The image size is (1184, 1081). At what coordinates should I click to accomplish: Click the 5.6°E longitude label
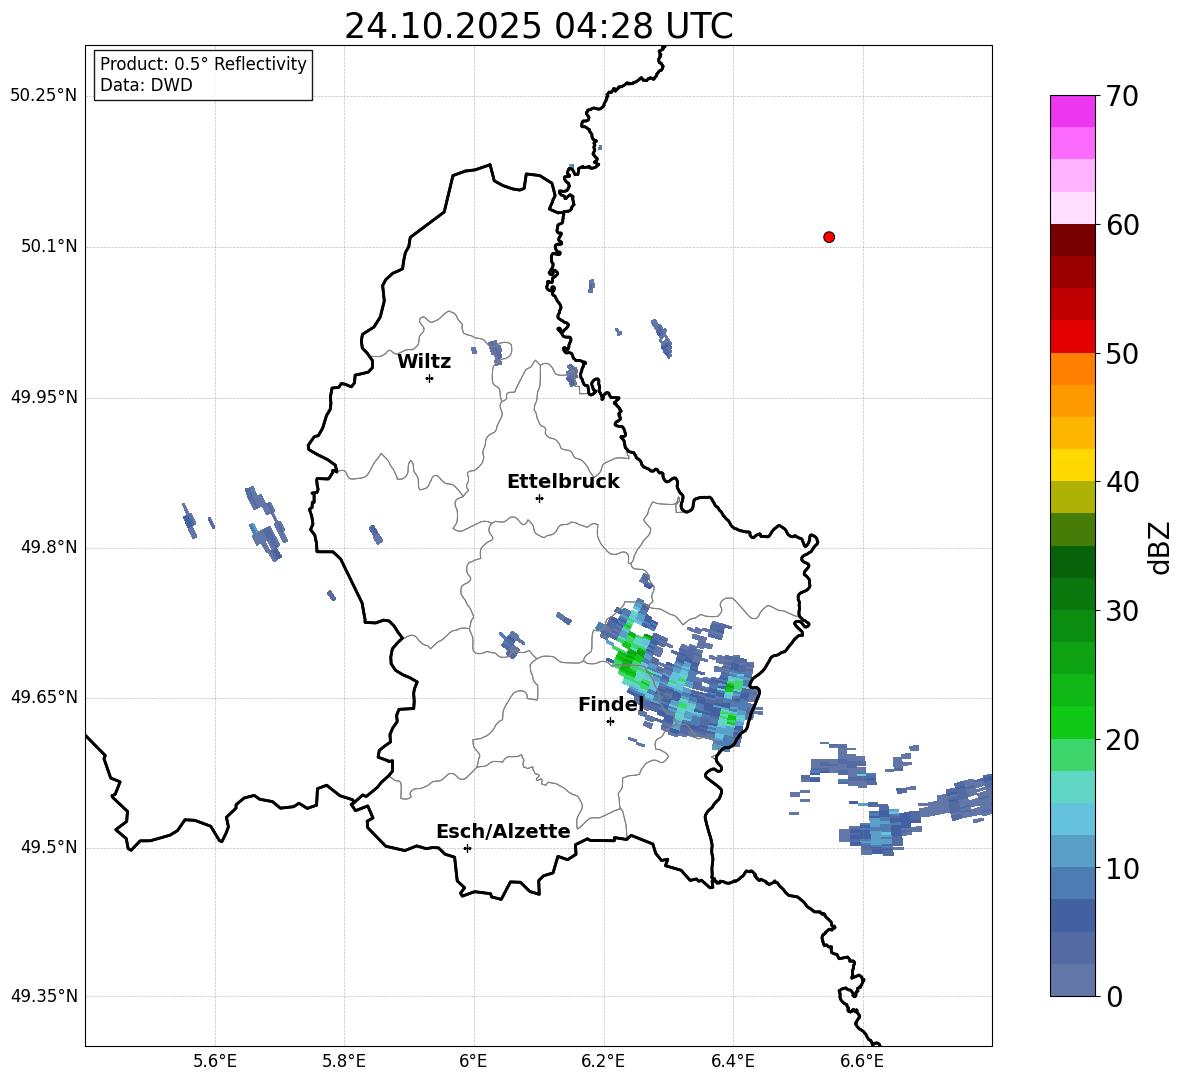[215, 1061]
